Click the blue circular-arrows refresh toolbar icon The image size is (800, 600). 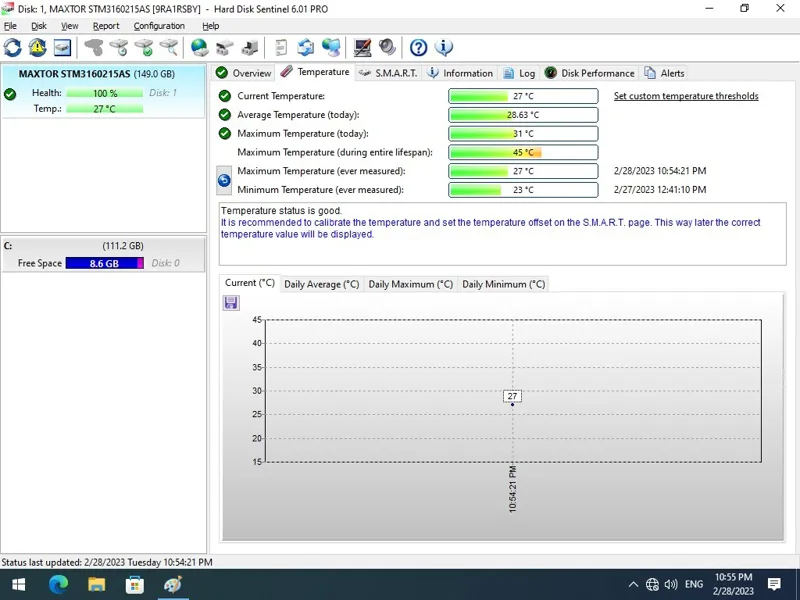click(x=13, y=47)
